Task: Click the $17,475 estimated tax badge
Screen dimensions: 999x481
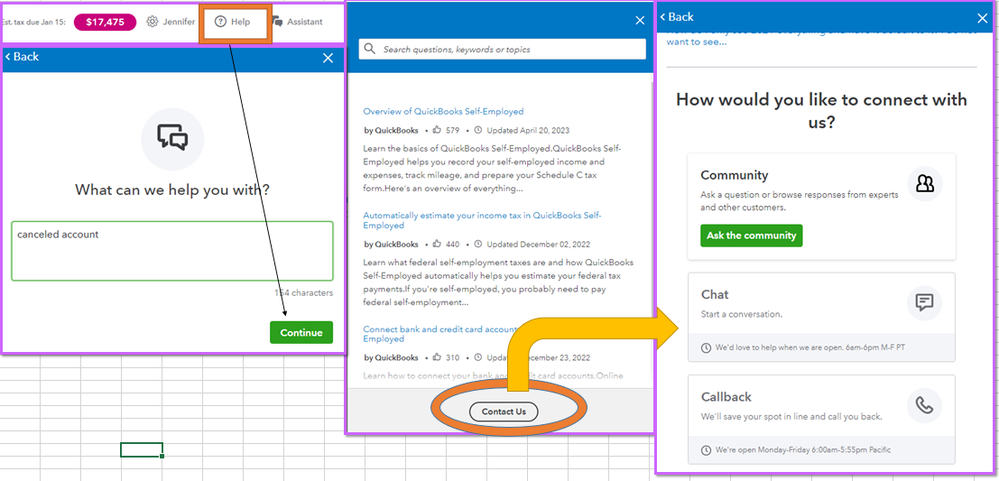Action: tap(105, 22)
